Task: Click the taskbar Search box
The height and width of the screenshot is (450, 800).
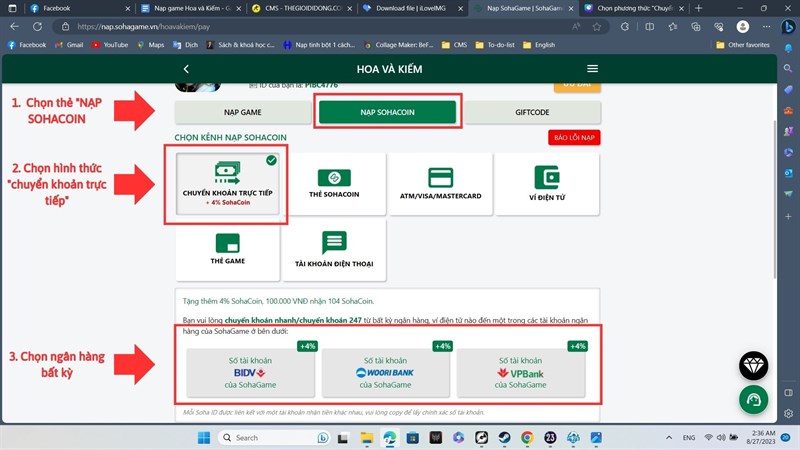Action: pos(274,438)
